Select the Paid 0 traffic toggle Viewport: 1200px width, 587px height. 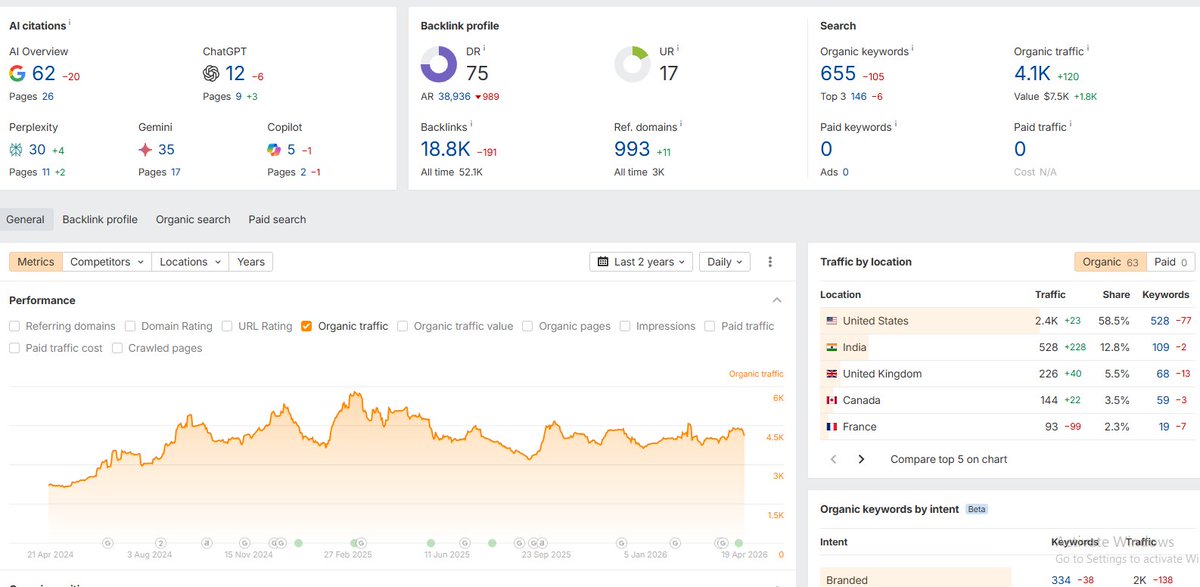pyautogui.click(x=1170, y=262)
